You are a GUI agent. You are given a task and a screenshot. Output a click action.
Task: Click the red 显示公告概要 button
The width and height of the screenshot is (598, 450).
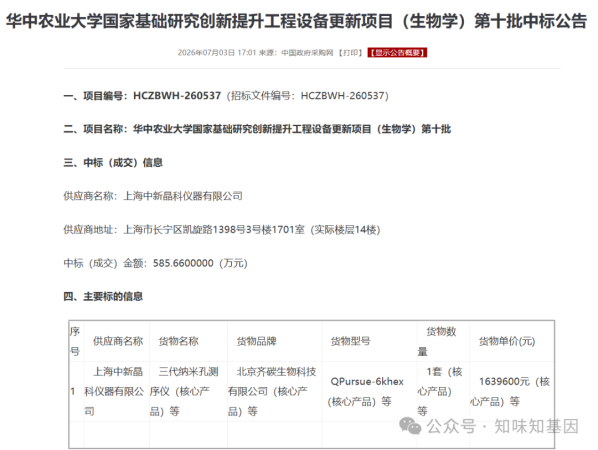tap(397, 53)
